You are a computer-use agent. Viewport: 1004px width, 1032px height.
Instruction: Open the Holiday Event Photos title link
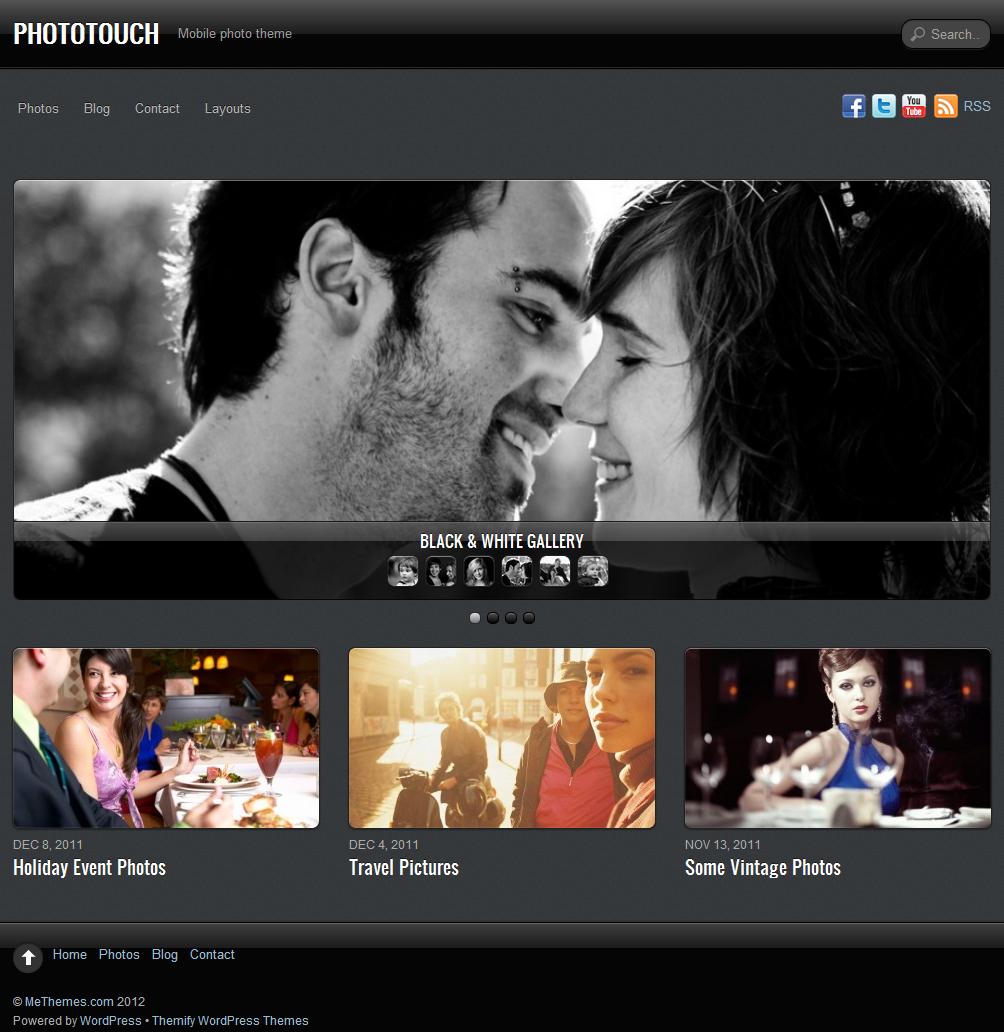[x=90, y=867]
